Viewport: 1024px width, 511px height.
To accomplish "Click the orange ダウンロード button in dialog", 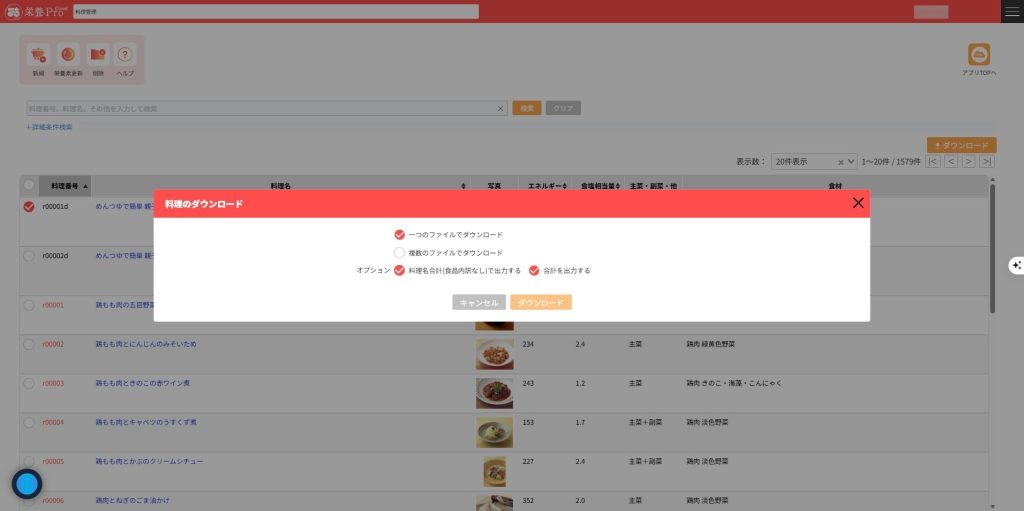I will point(540,302).
